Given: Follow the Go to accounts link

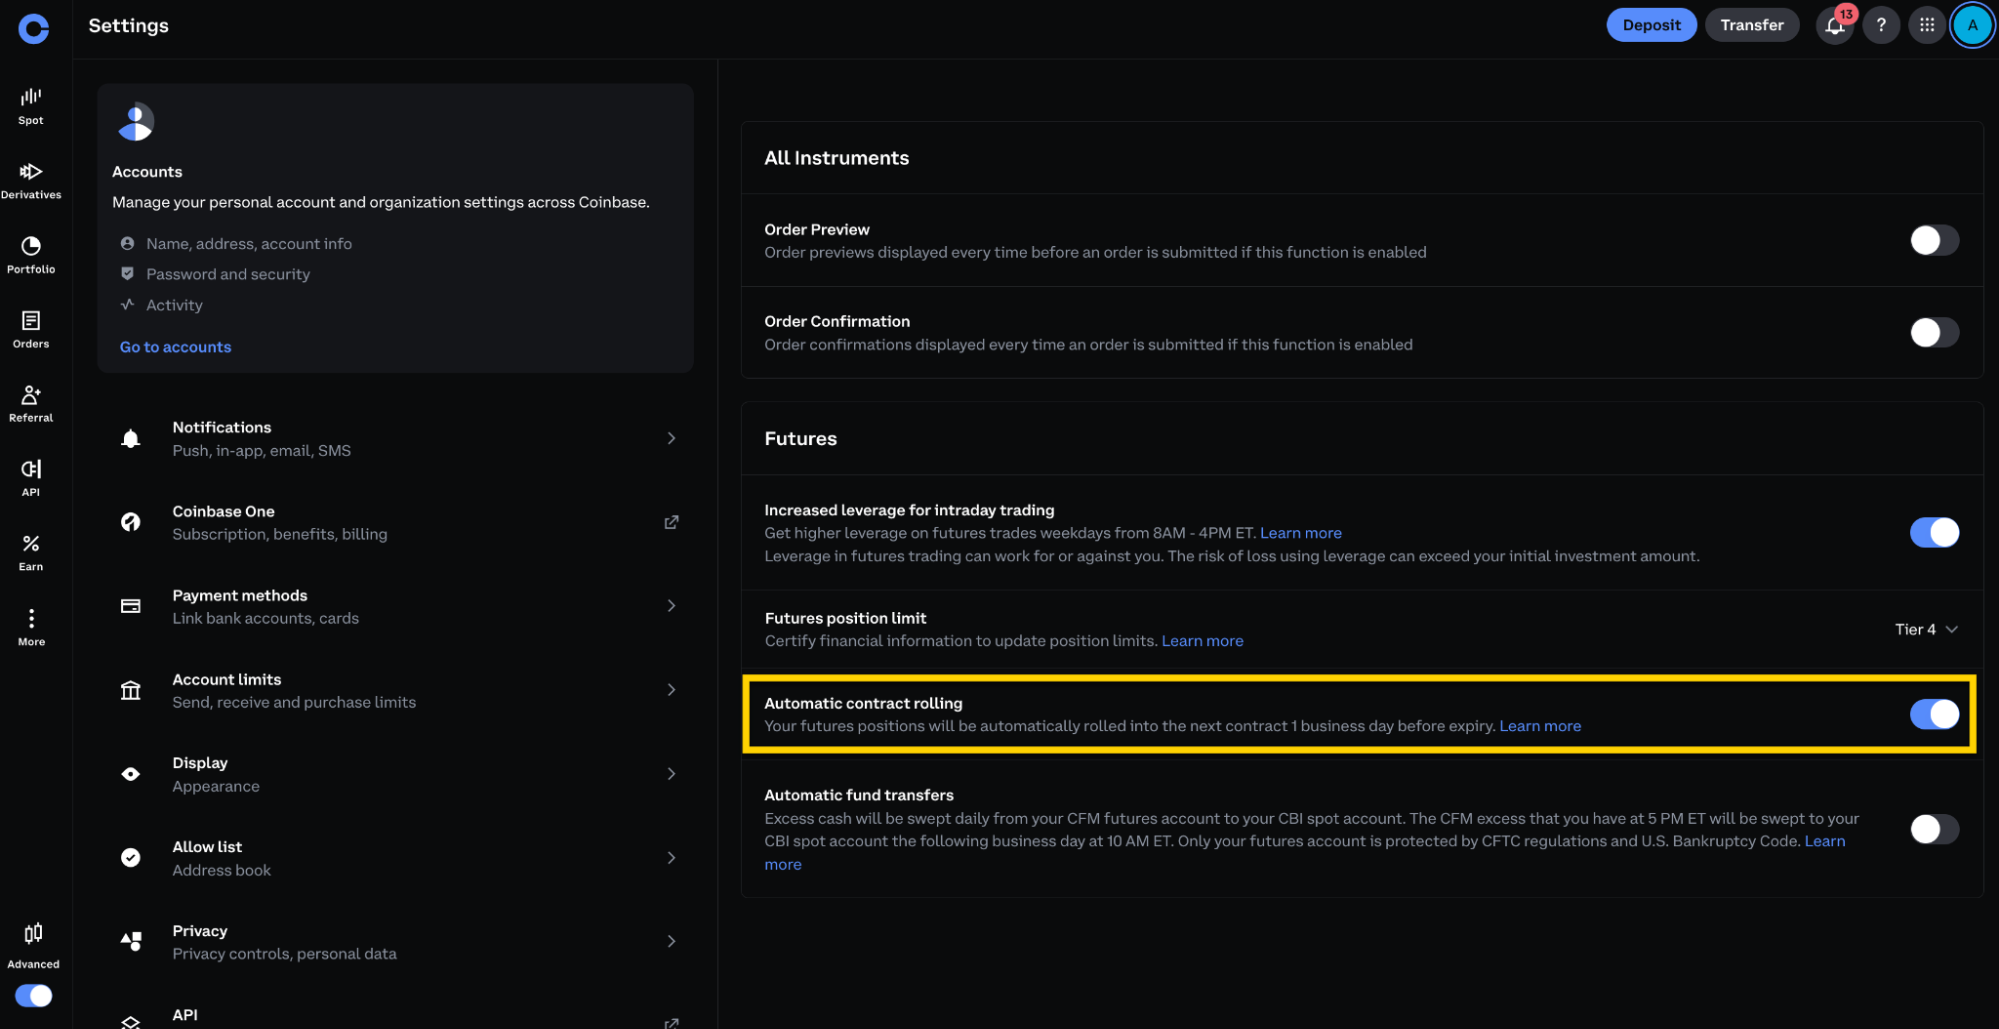Looking at the screenshot, I should 175,347.
